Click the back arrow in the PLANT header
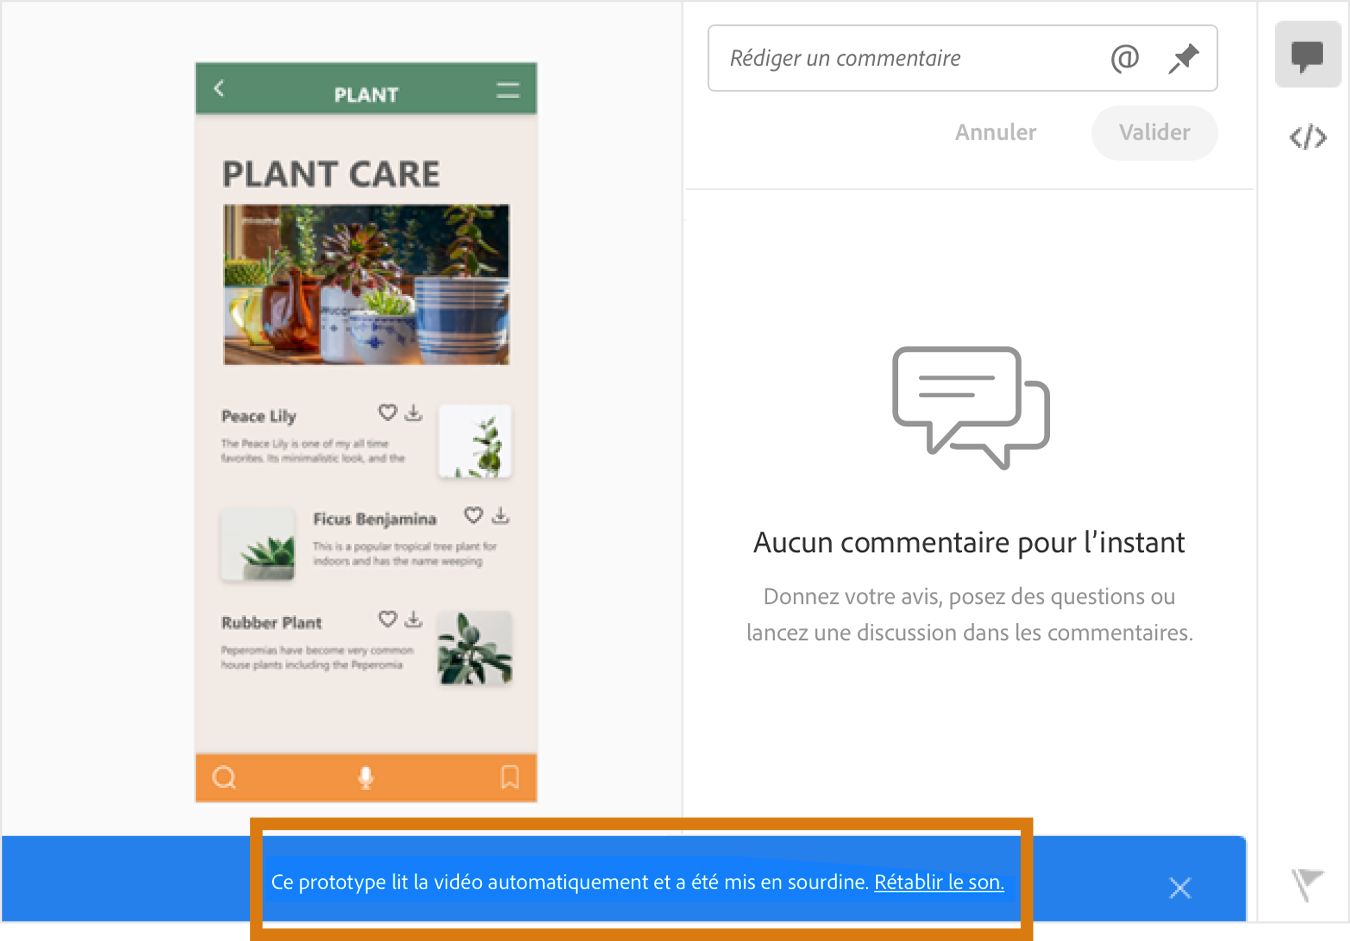Image resolution: width=1350 pixels, height=941 pixels. 219,88
